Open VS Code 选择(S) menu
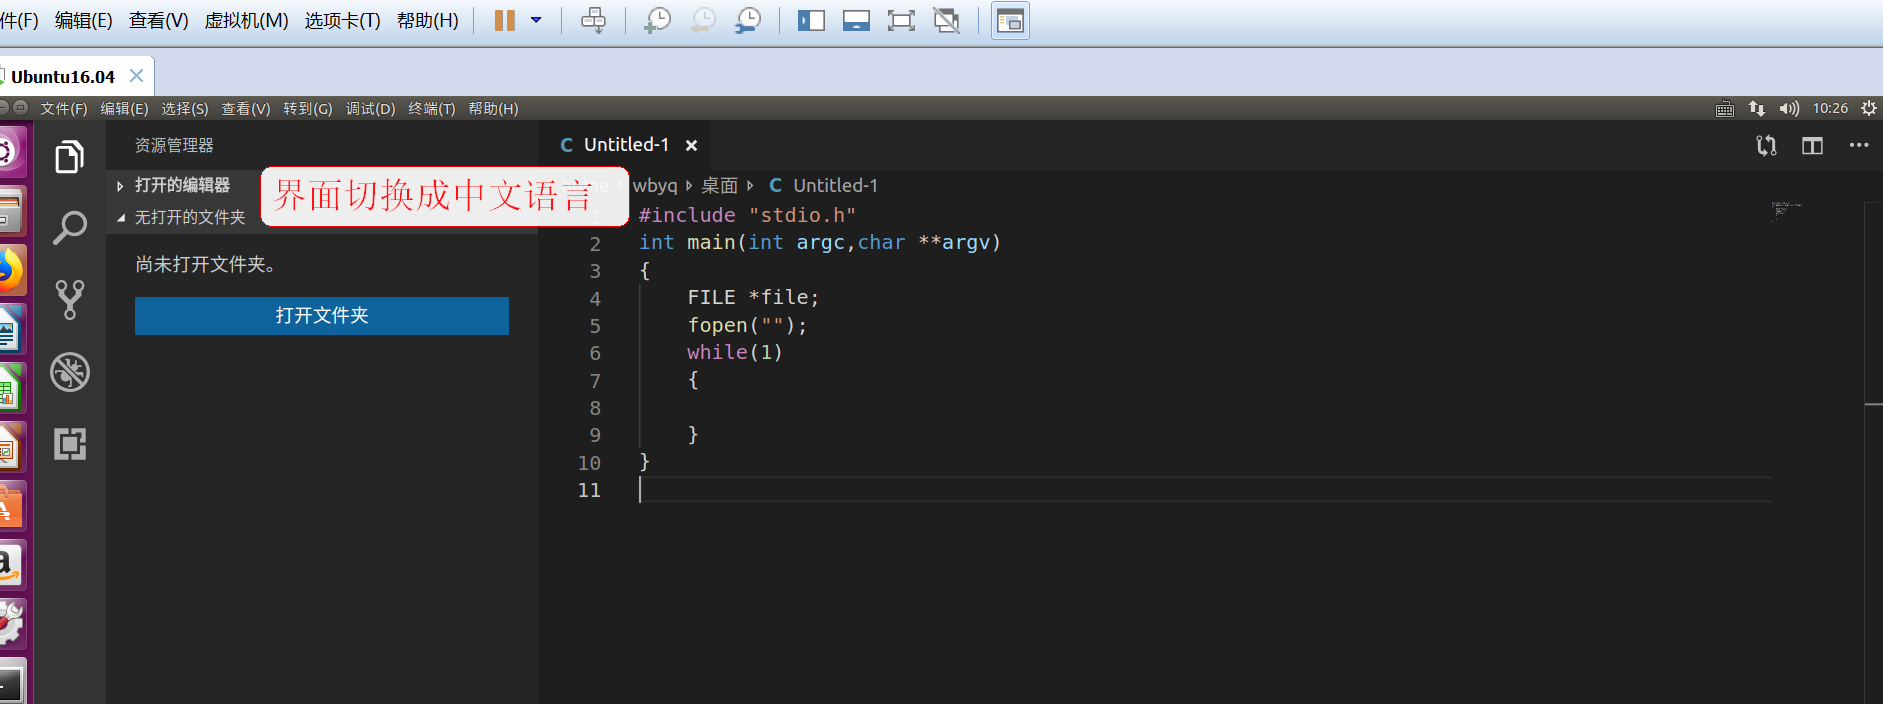This screenshot has height=704, width=1883. coord(185,109)
